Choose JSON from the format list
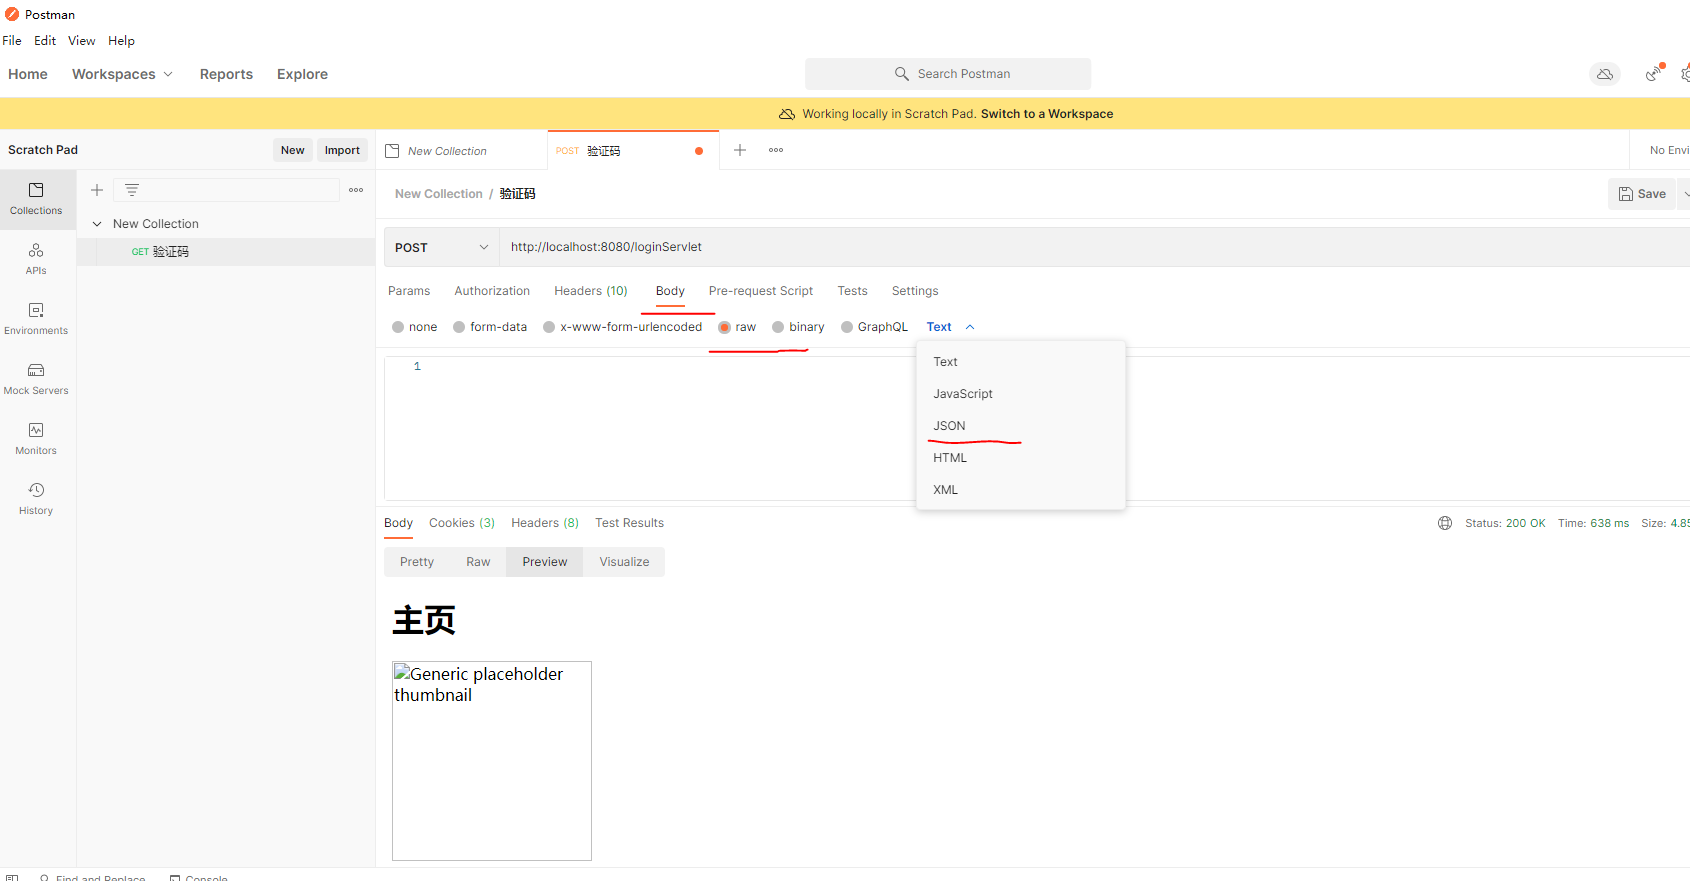1690x881 pixels. point(1021,426)
